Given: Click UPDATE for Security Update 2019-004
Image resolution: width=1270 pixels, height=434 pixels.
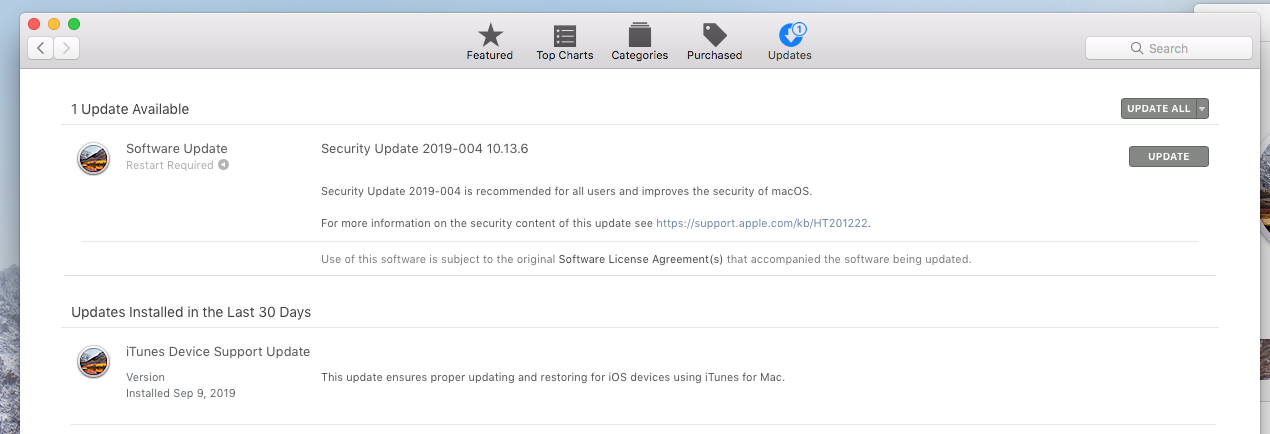Looking at the screenshot, I should 1168,156.
